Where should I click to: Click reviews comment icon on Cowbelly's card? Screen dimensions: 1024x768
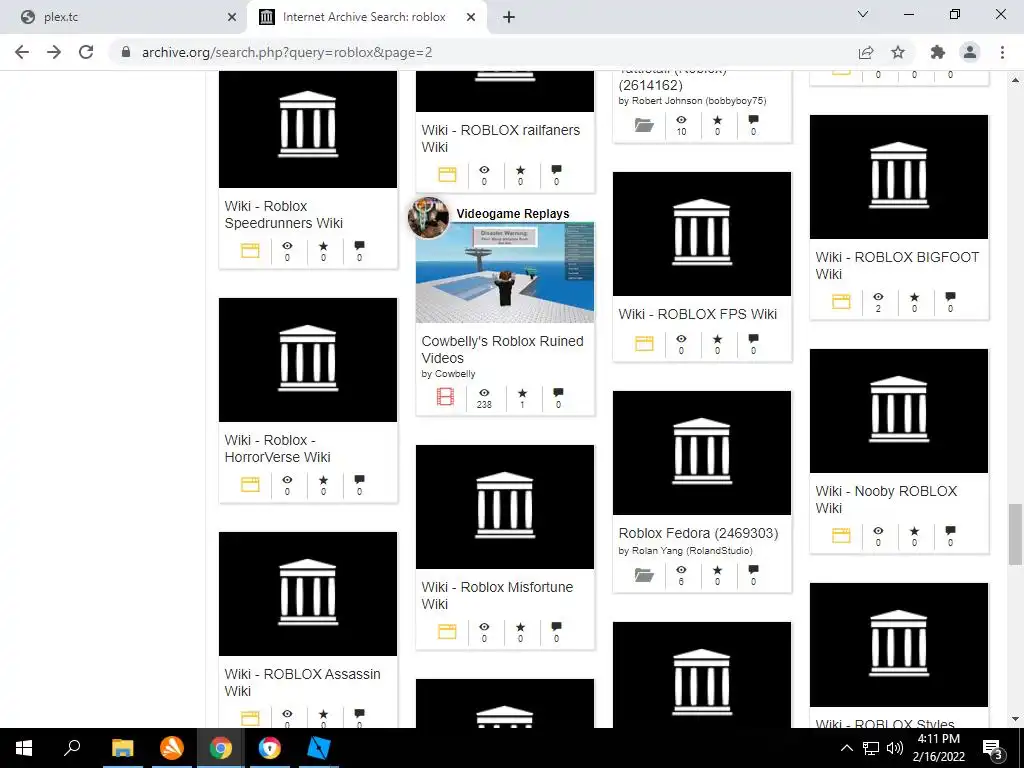click(x=558, y=393)
